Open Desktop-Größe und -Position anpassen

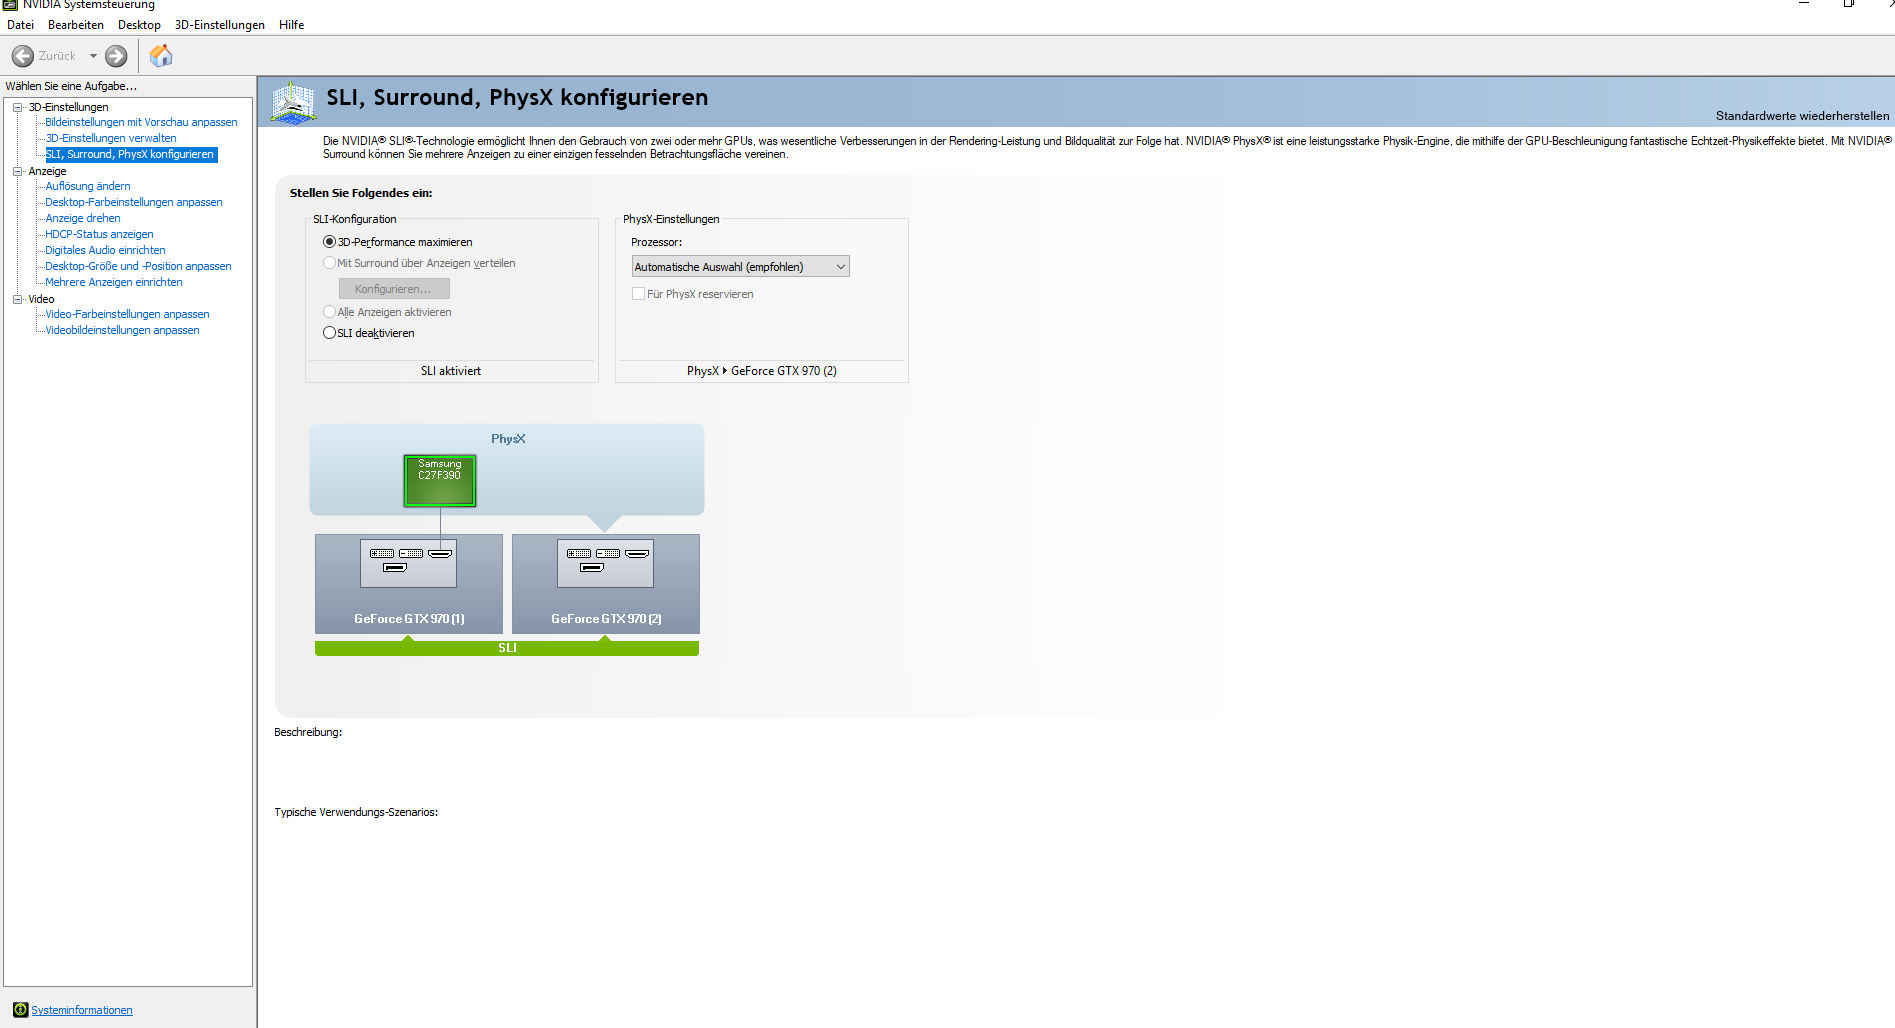pyautogui.click(x=138, y=266)
